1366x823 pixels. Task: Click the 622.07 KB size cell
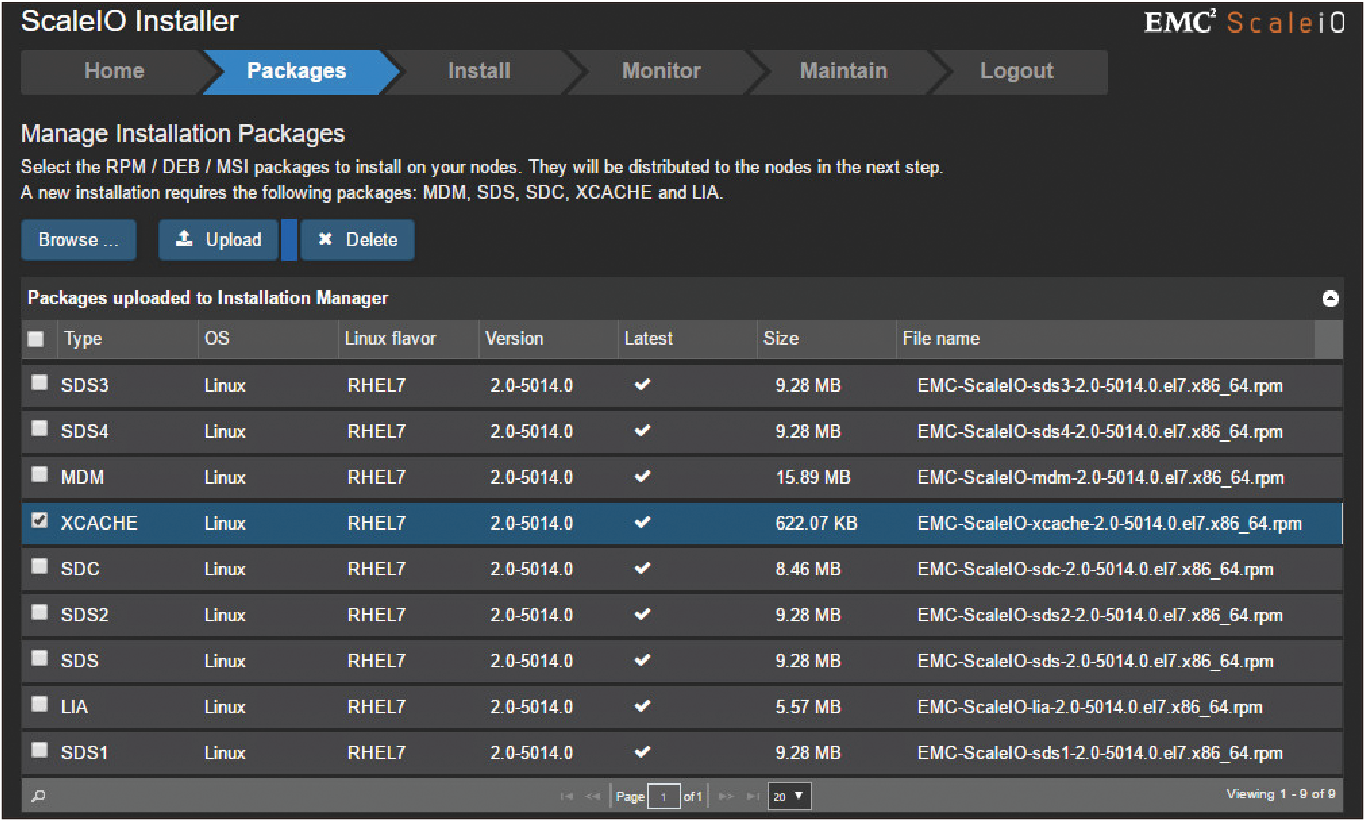tap(816, 523)
